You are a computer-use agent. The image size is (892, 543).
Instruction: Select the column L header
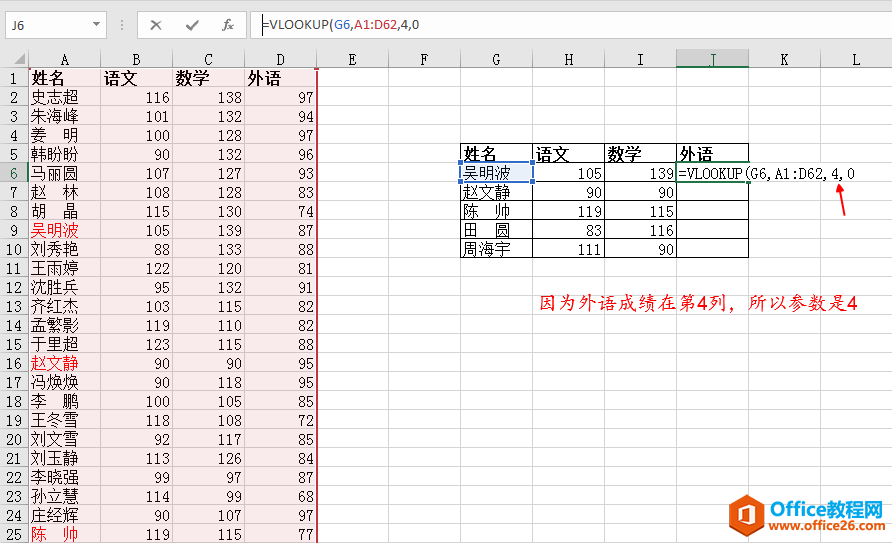pyautogui.click(x=856, y=59)
